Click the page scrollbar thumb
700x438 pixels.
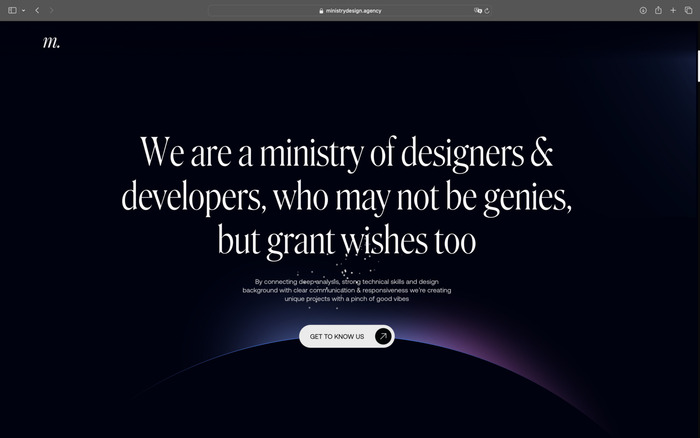point(698,66)
